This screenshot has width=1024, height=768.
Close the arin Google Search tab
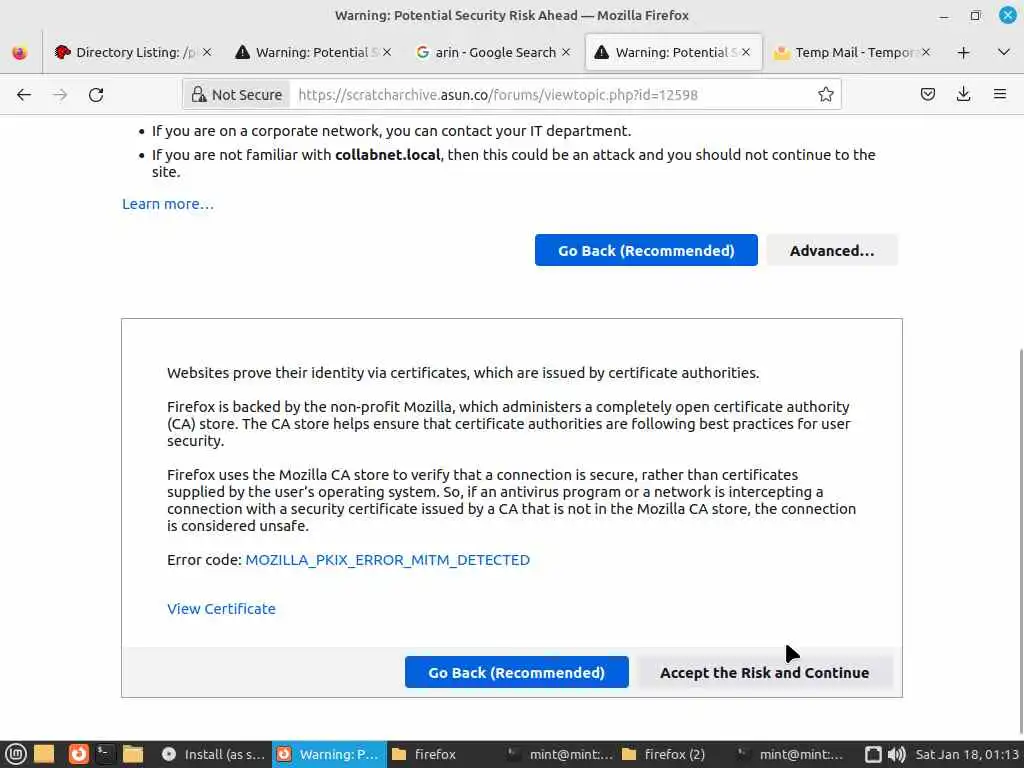click(566, 52)
